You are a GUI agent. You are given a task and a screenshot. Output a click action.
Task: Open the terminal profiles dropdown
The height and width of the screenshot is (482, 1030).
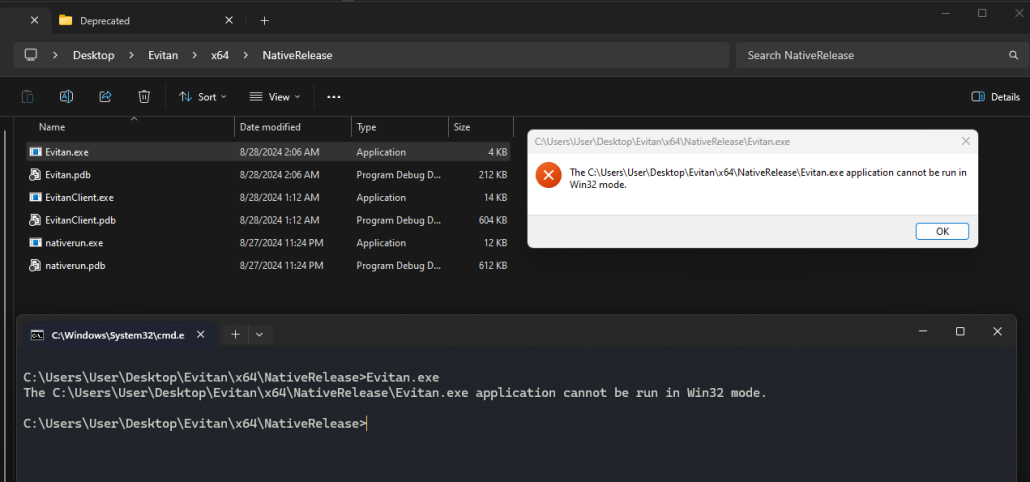click(x=259, y=335)
